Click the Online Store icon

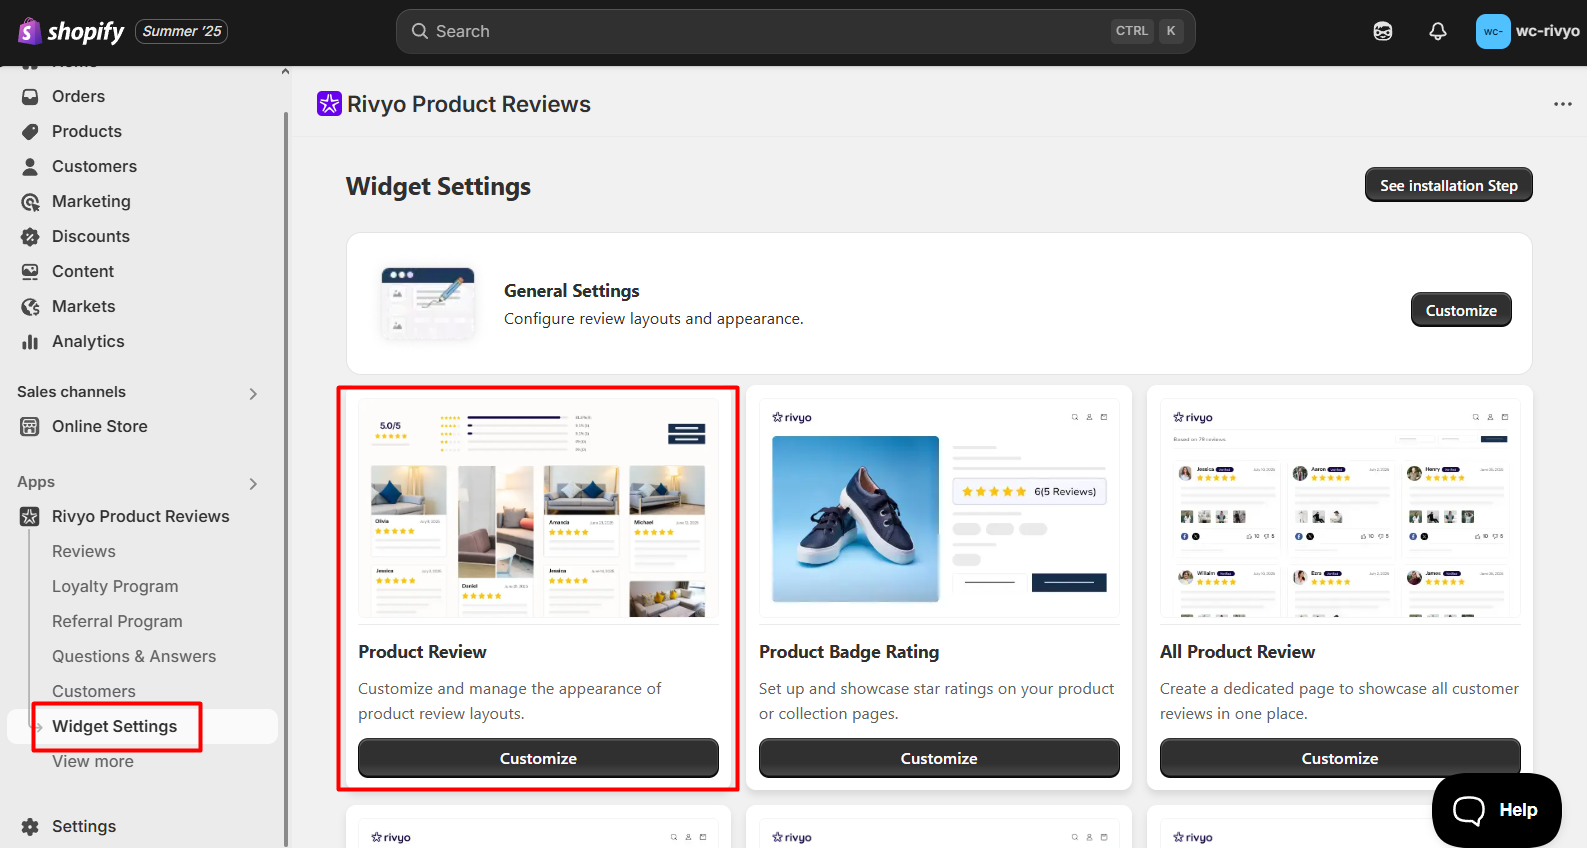30,427
